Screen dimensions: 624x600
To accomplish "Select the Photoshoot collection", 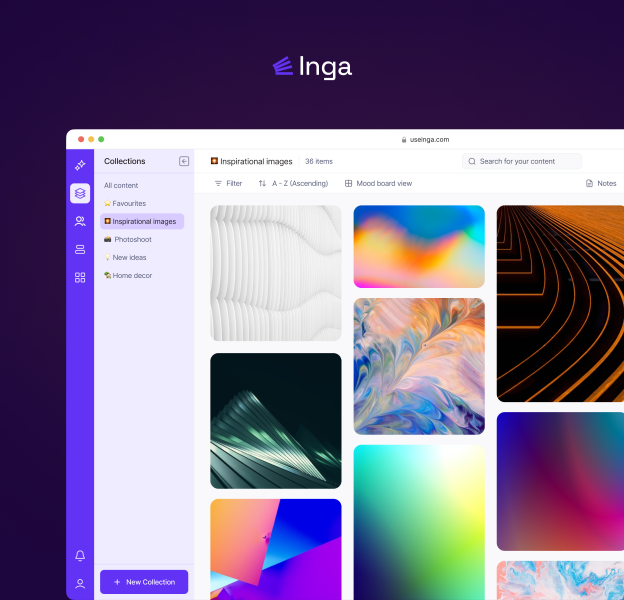I will coord(131,239).
